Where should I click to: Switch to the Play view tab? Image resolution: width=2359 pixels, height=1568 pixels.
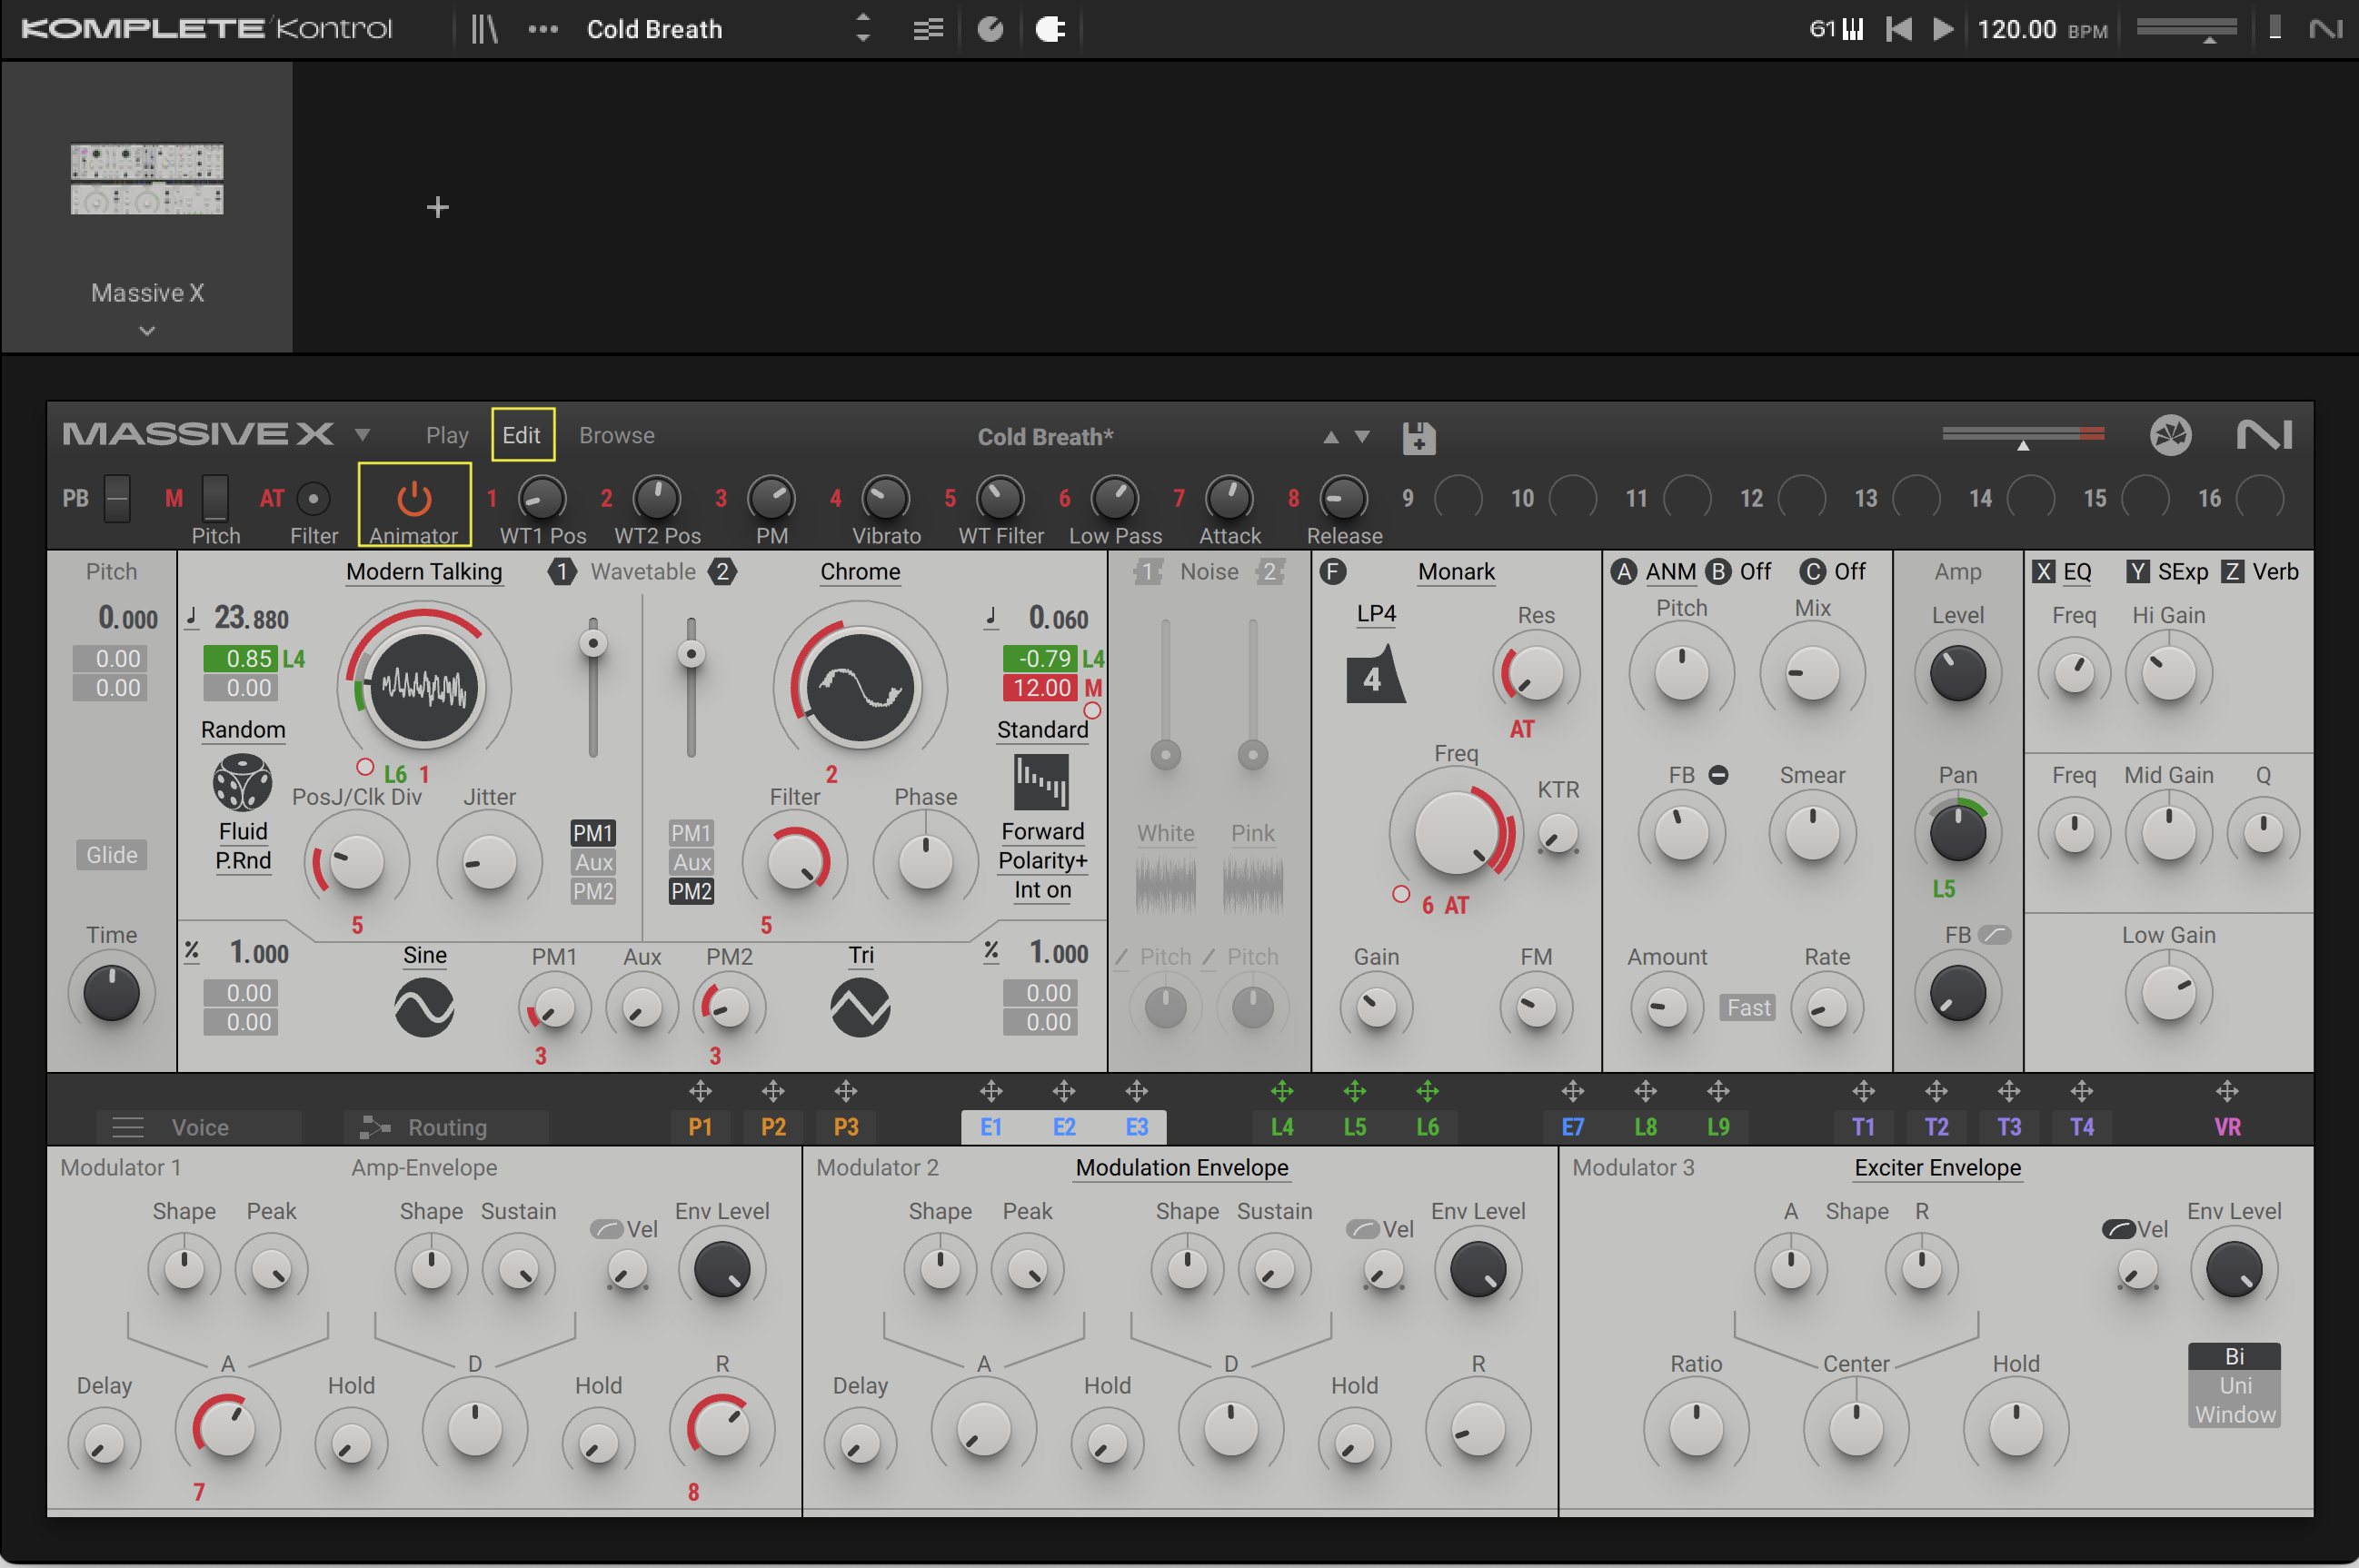pyautogui.click(x=447, y=435)
